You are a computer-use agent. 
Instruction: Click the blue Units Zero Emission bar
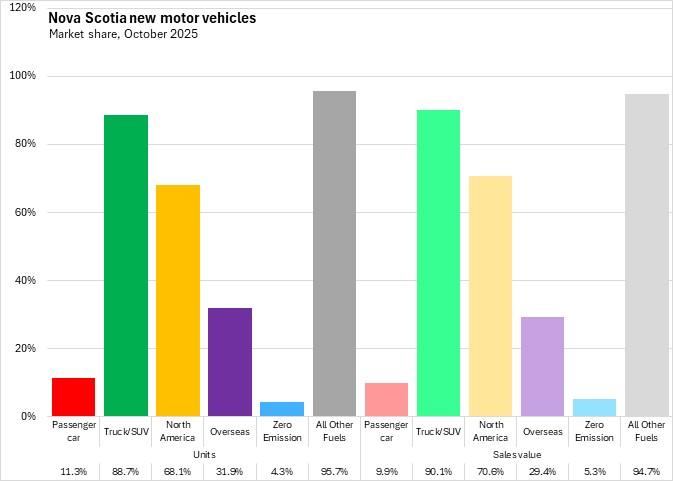(x=282, y=409)
